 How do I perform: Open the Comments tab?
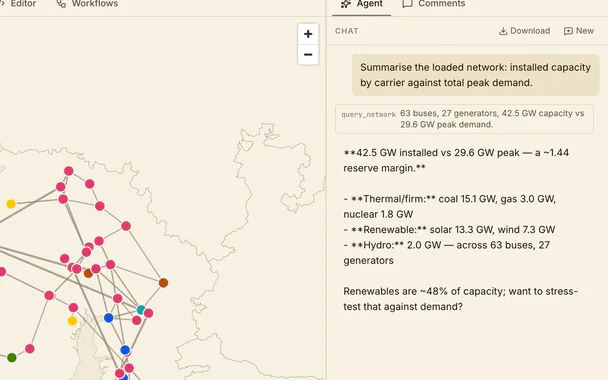point(434,4)
